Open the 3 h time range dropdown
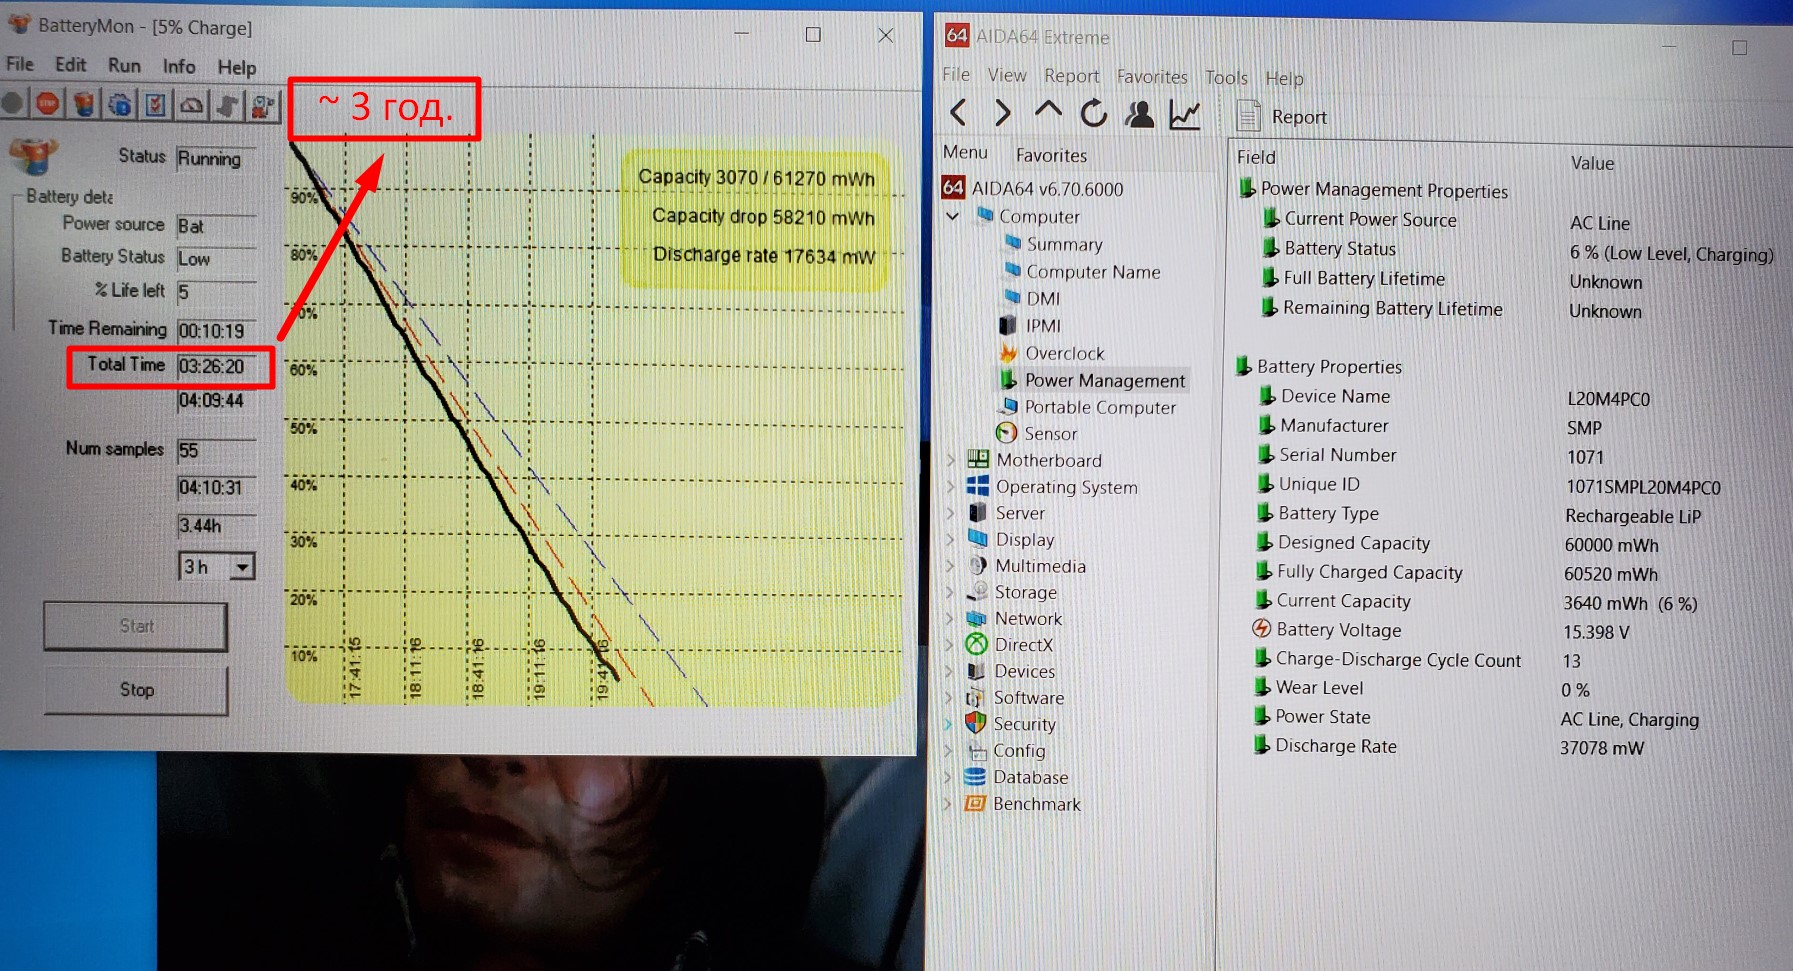1793x971 pixels. (242, 567)
